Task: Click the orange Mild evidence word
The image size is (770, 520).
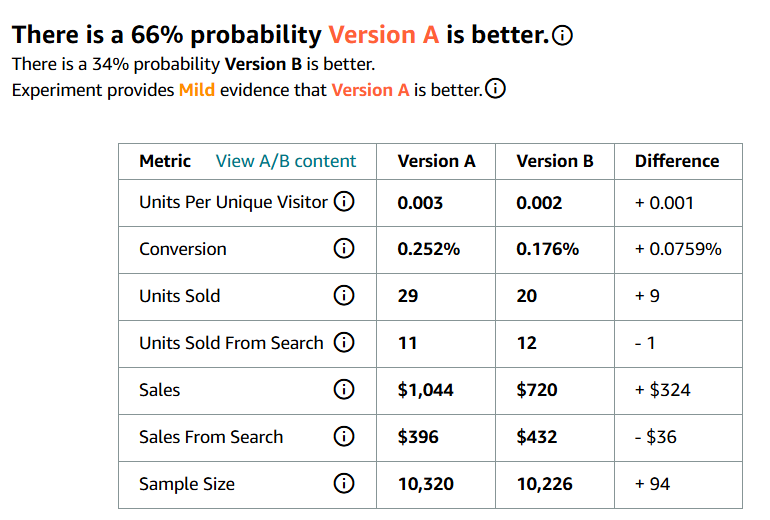Action: pyautogui.click(x=197, y=90)
